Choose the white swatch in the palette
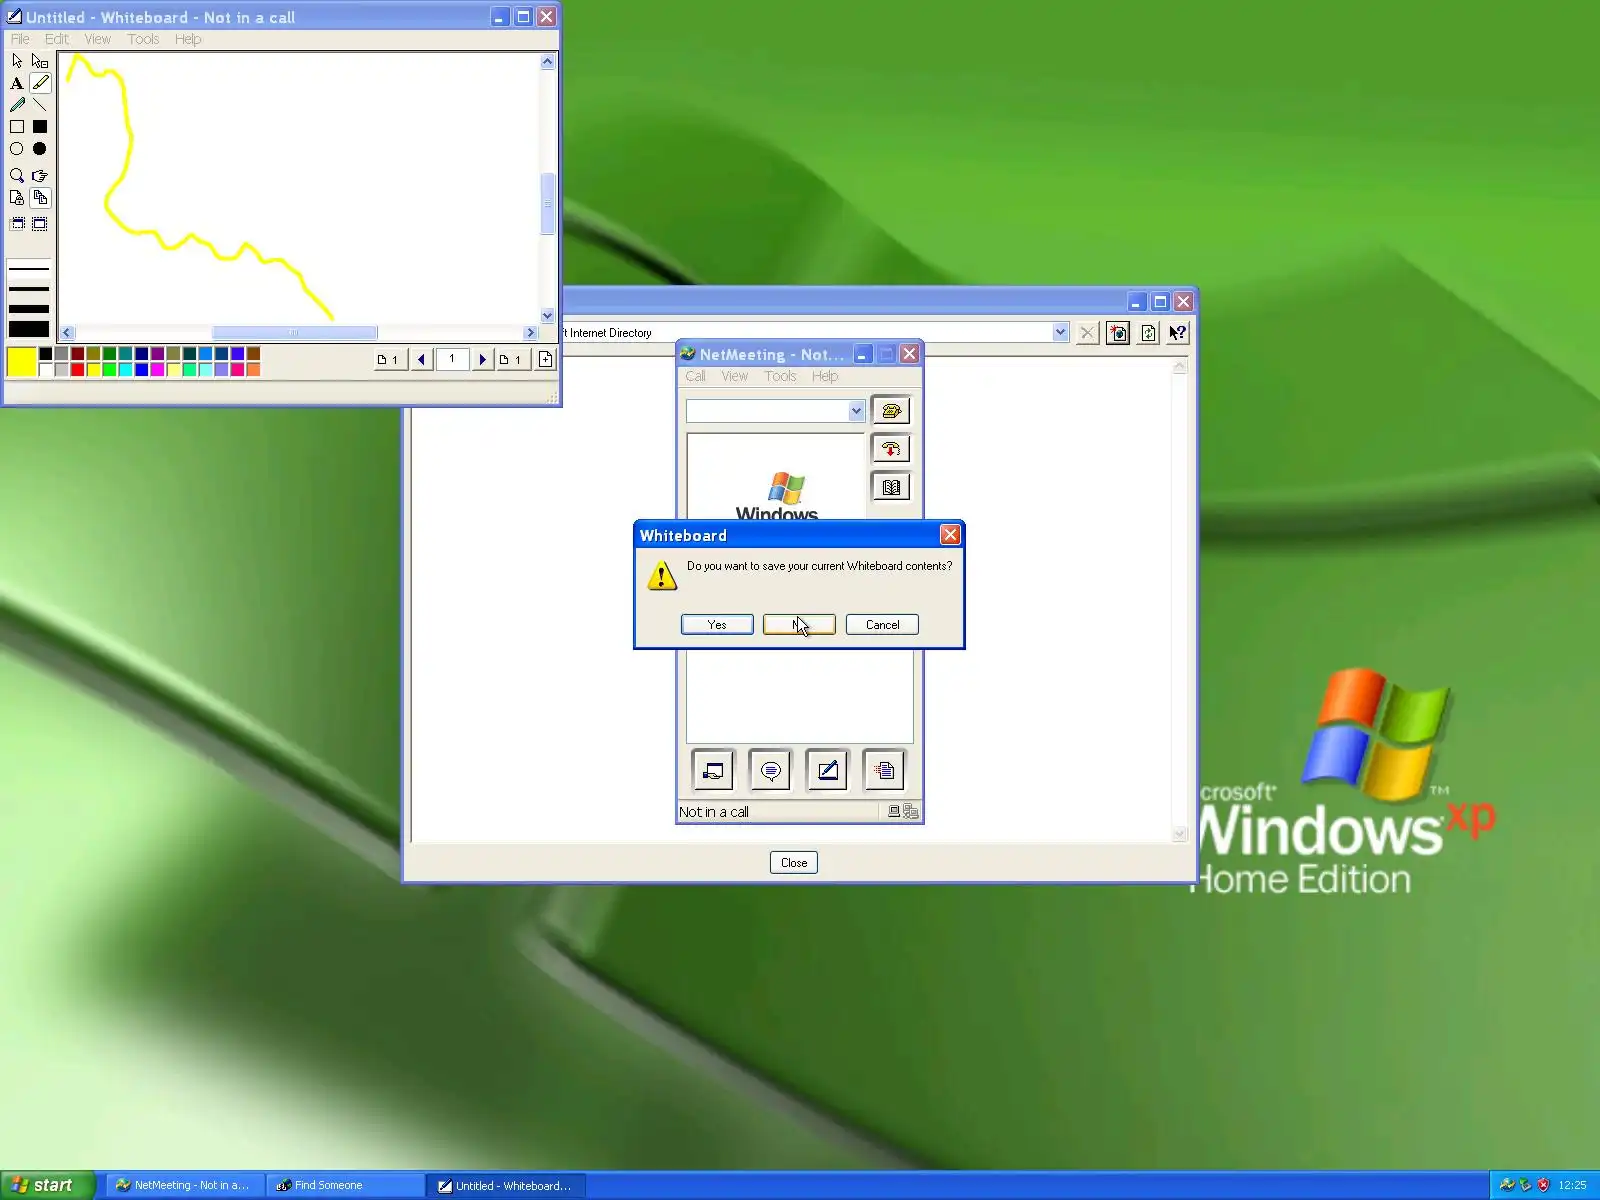The image size is (1600, 1200). tap(45, 370)
